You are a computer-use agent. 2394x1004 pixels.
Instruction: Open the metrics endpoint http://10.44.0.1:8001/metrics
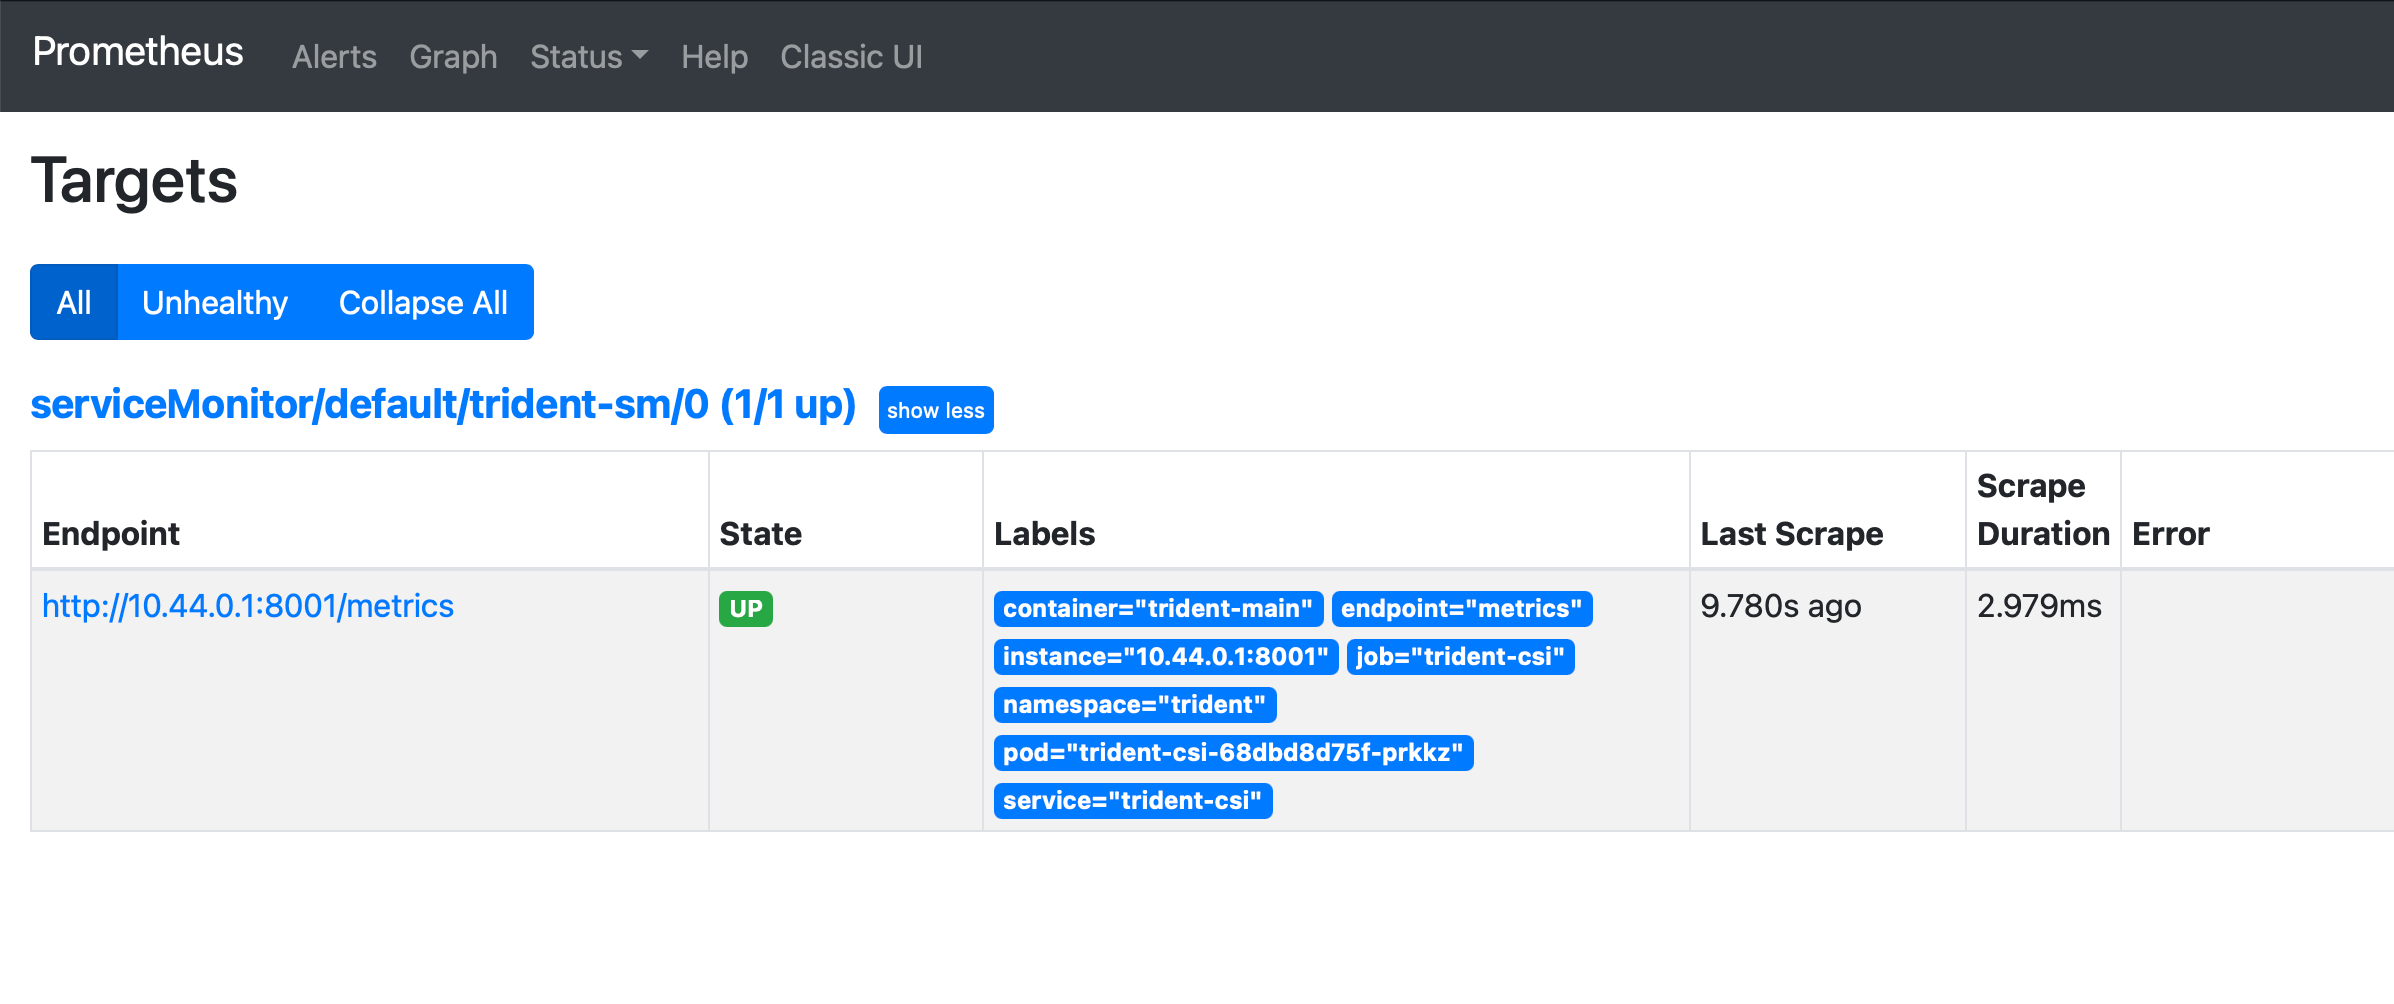[x=247, y=606]
